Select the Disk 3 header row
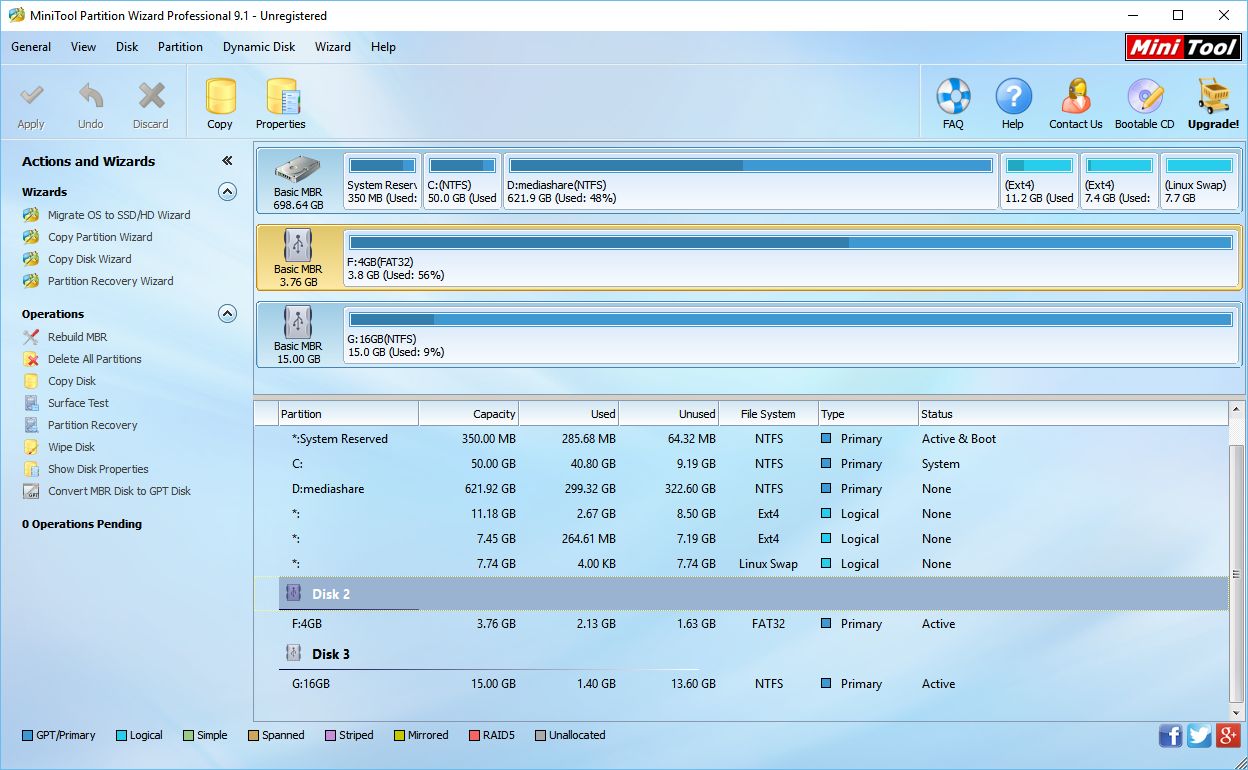Viewport: 1248px width, 770px height. point(741,654)
